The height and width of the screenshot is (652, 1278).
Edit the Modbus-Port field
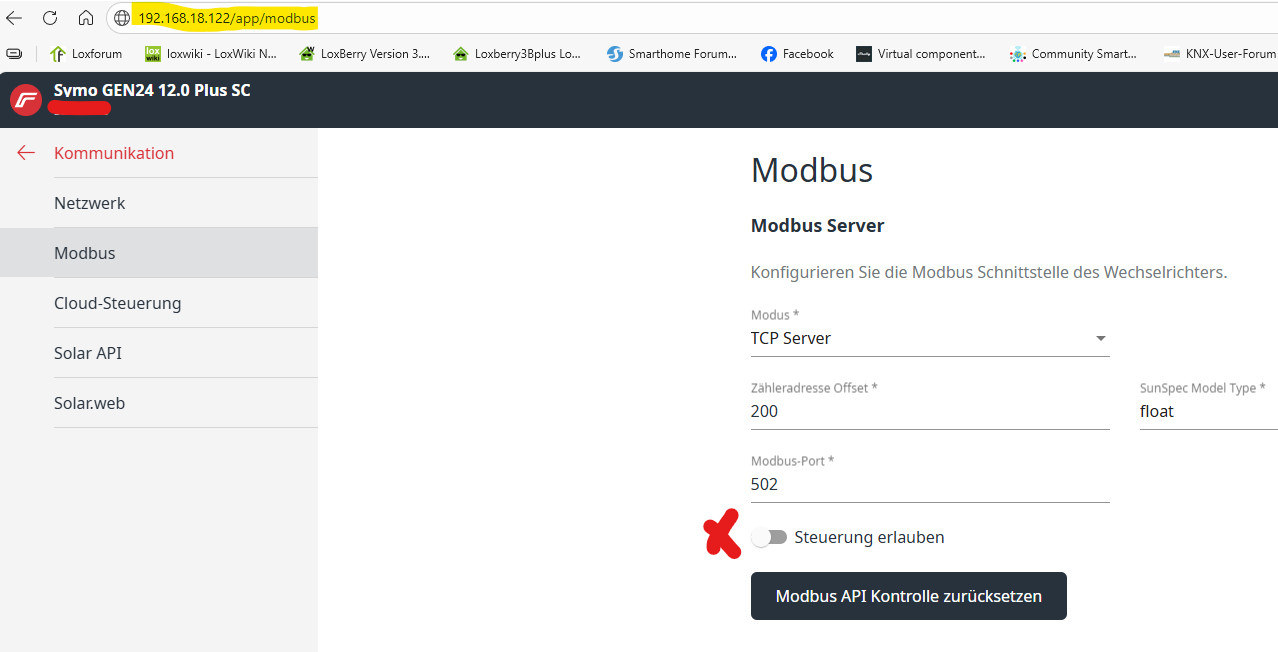930,484
